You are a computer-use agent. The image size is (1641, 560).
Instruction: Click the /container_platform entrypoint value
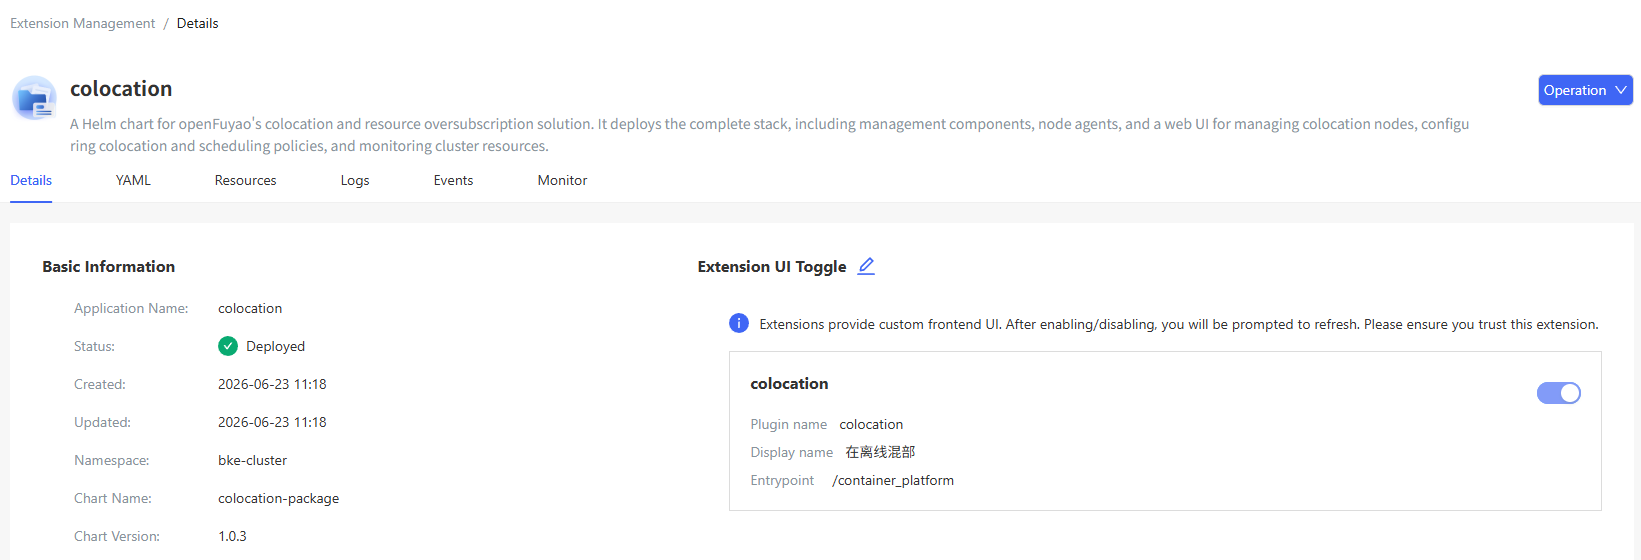pos(893,480)
